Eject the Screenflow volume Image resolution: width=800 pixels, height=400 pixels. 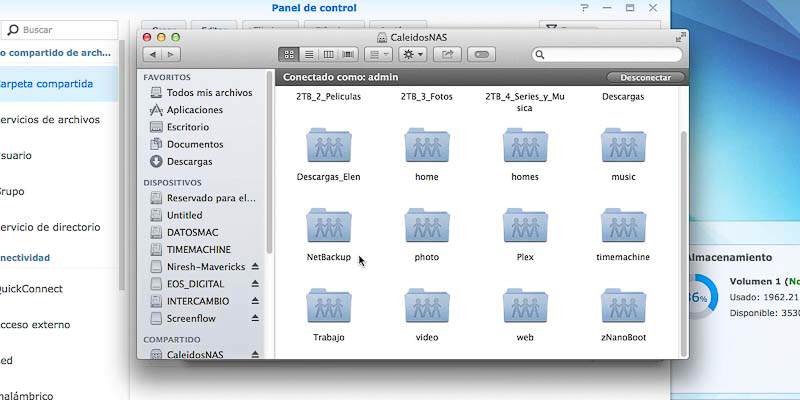click(256, 318)
